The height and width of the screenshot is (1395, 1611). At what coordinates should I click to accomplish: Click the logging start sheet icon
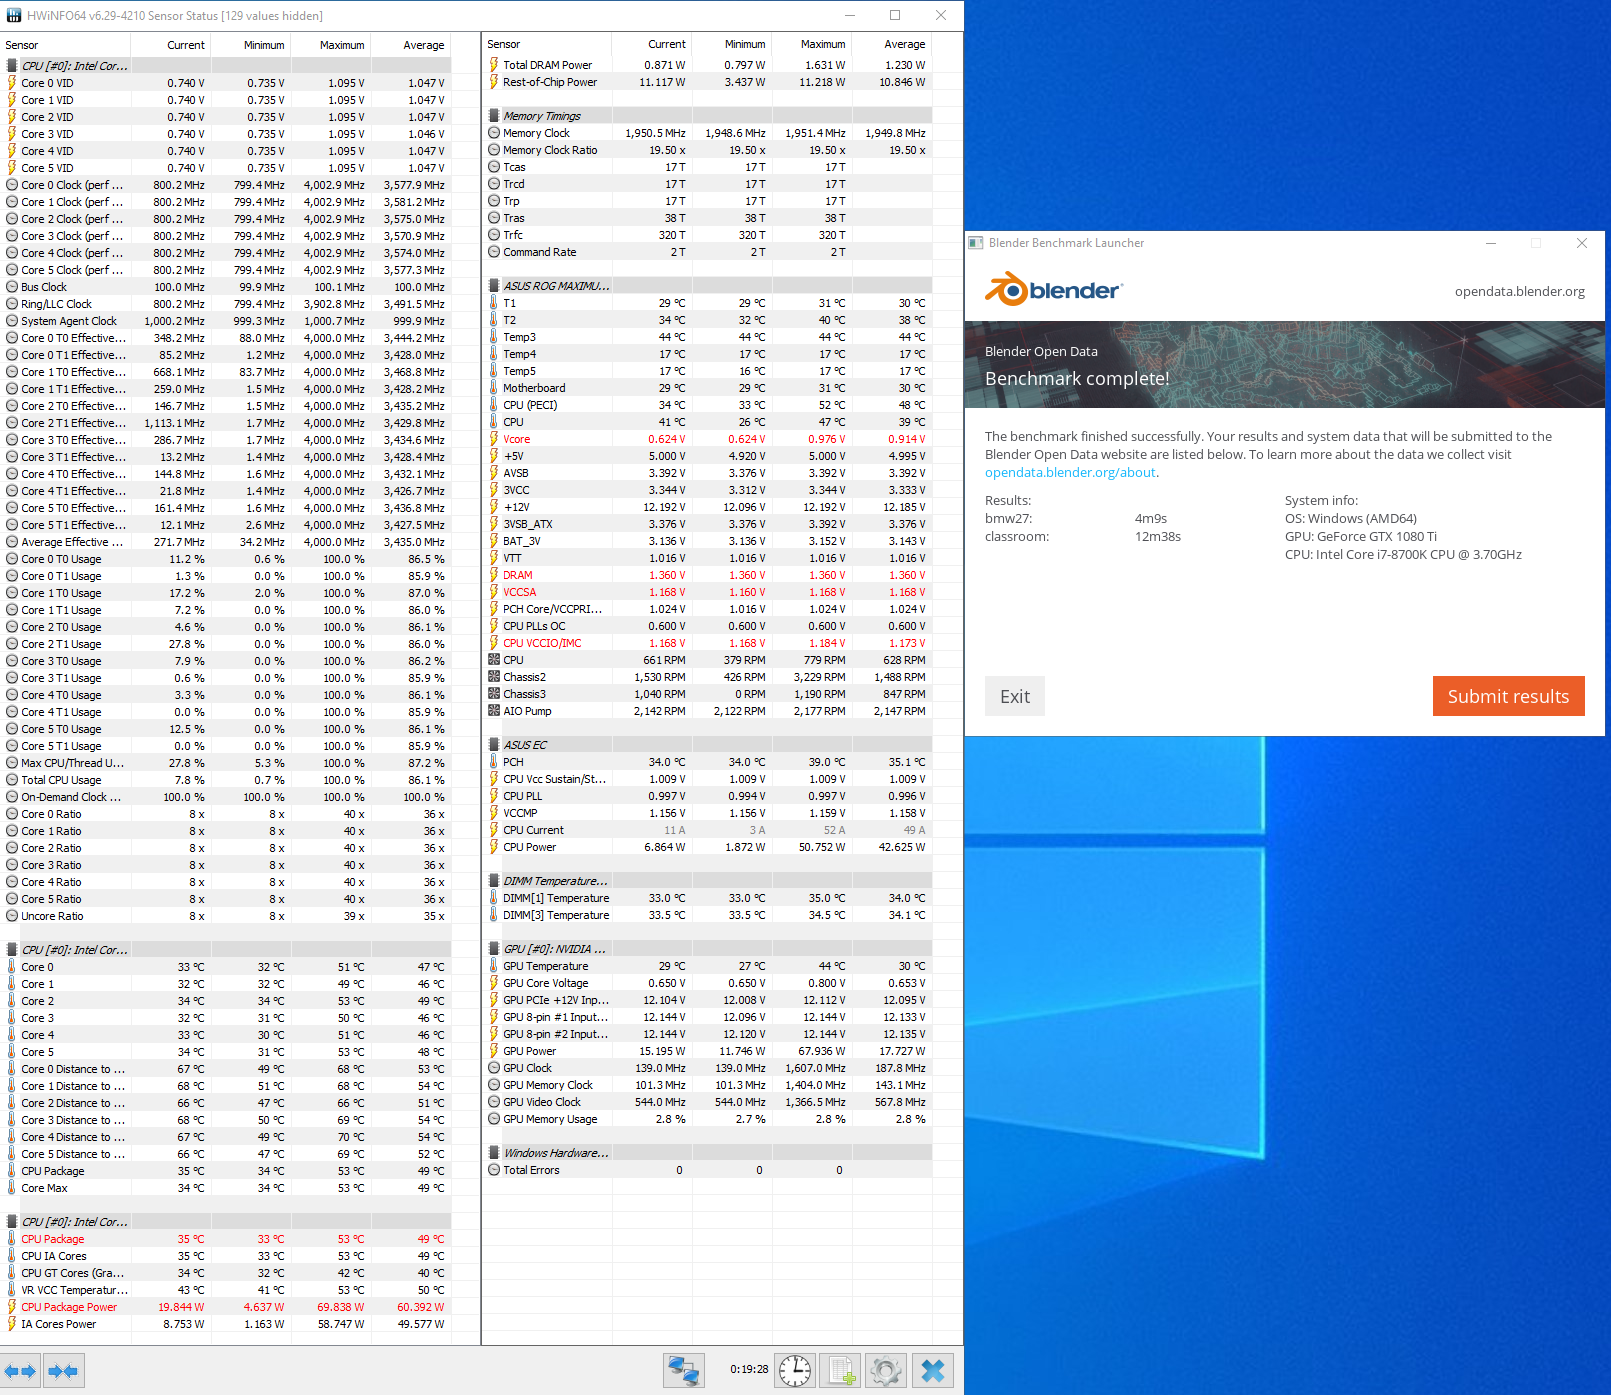coord(841,1370)
